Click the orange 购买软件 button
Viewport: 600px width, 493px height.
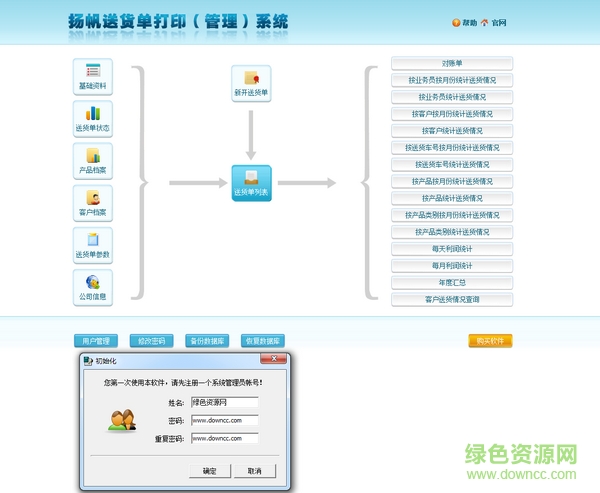tap(490, 341)
